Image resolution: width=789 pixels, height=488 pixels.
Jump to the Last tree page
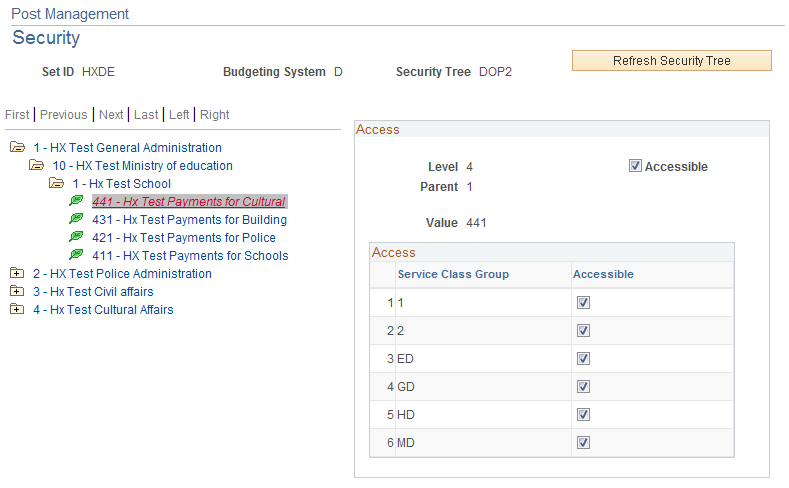[146, 115]
